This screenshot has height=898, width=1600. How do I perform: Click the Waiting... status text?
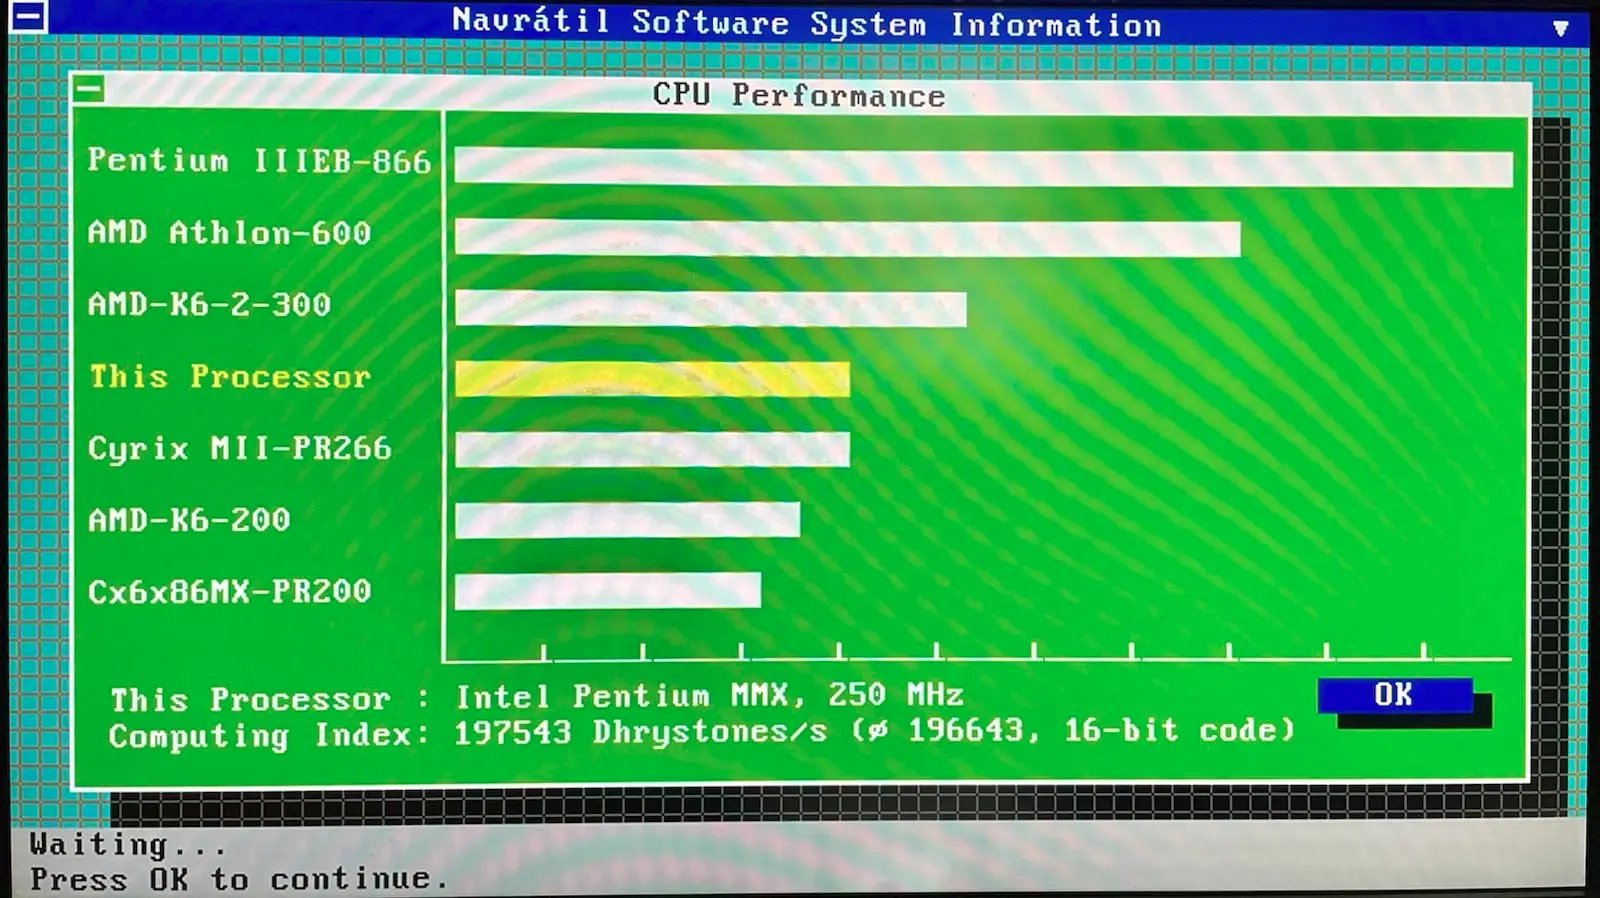pos(128,845)
